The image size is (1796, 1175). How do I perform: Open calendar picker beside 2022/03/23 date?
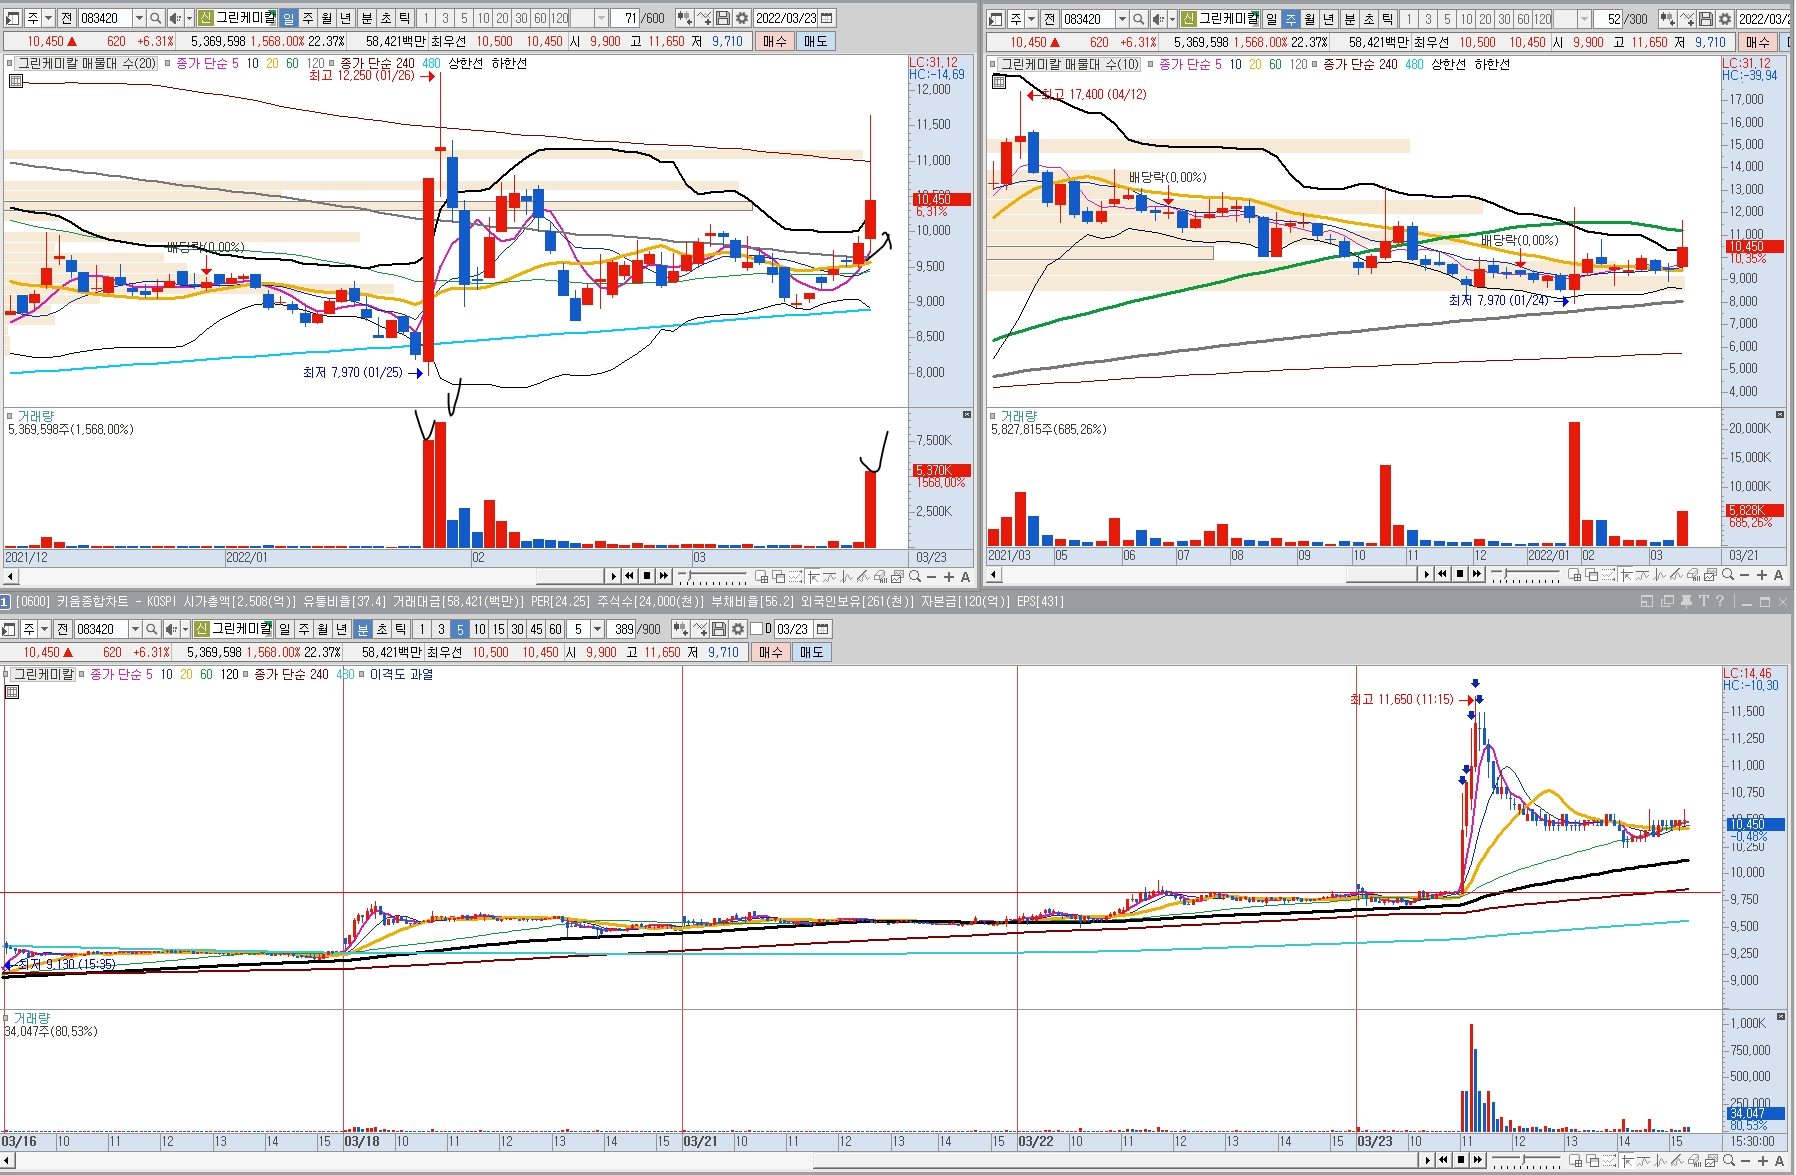click(827, 18)
